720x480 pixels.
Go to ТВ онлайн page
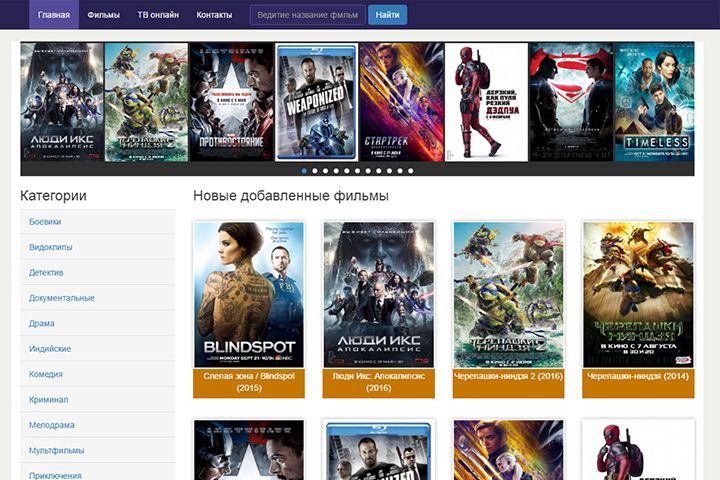[x=158, y=15]
